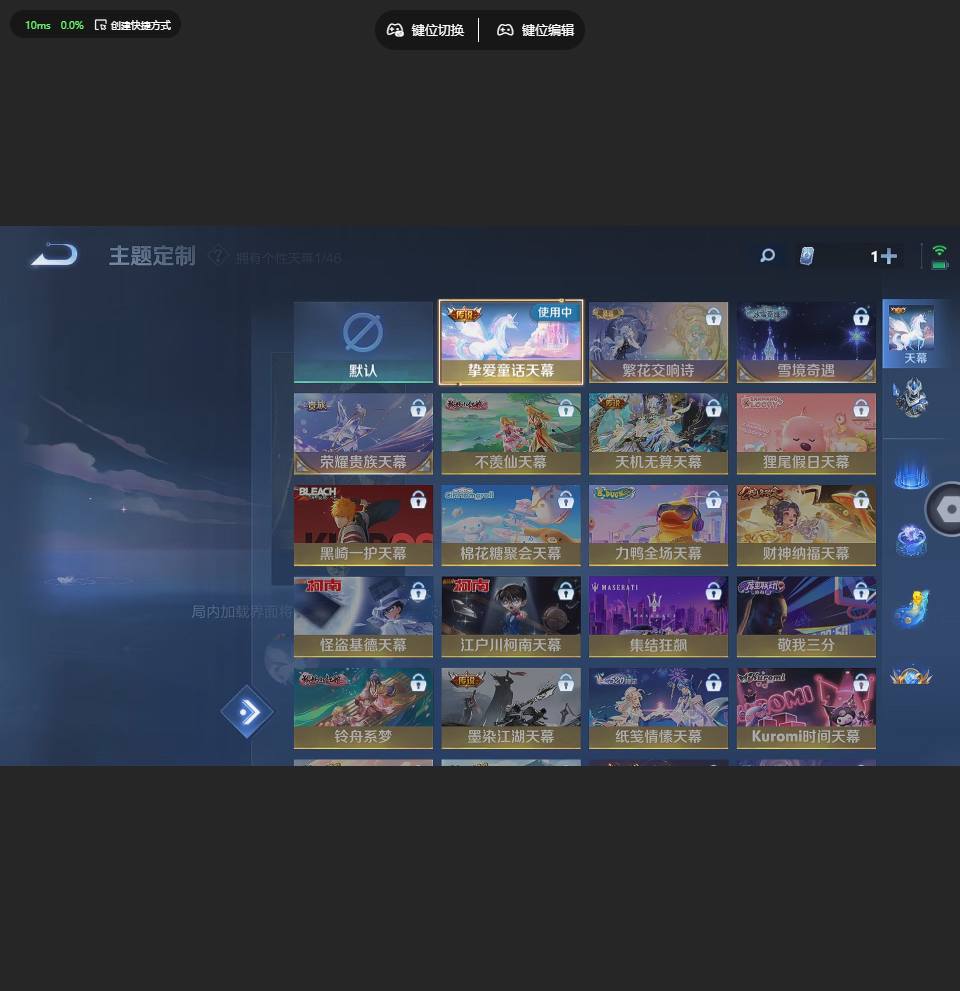The height and width of the screenshot is (991, 960).
Task: Switch to the 天幕 tab
Action: pos(912,335)
